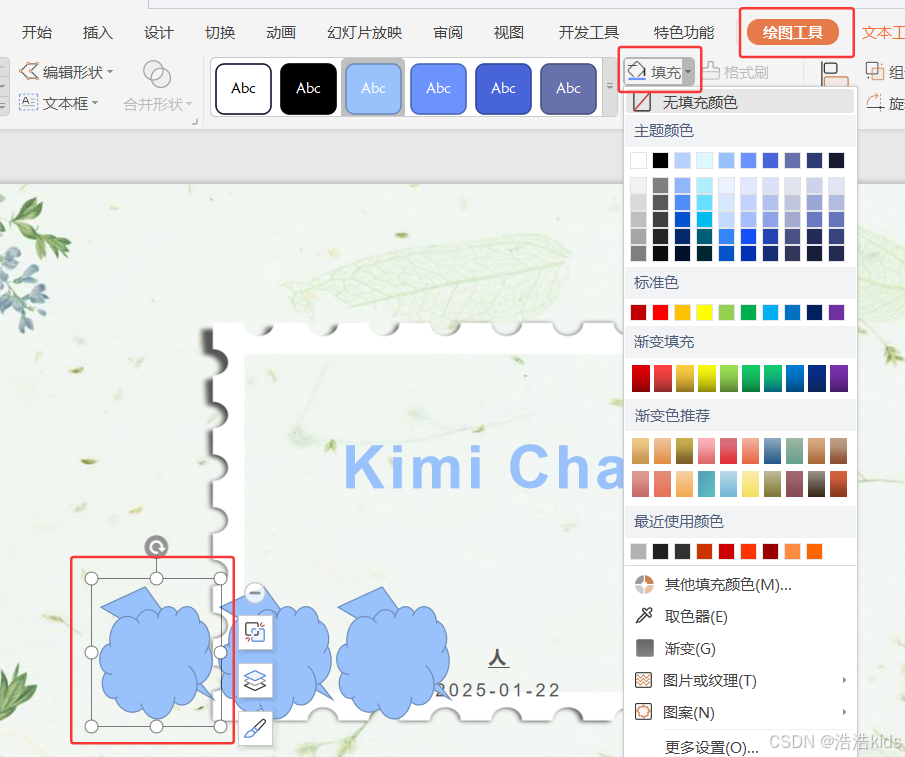The height and width of the screenshot is (757, 905).
Task: Click the Merge Shapes (合并形状) icon
Action: [156, 74]
